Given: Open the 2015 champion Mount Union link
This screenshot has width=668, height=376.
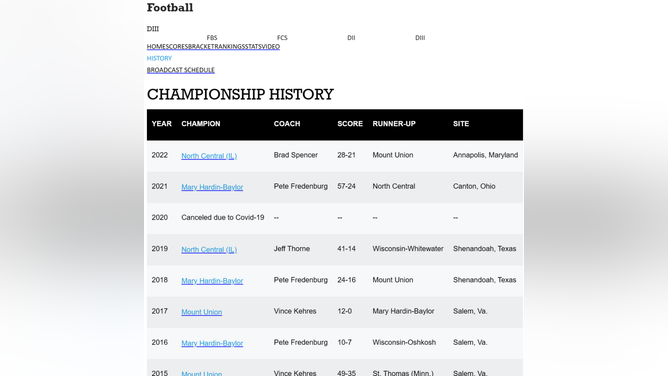Looking at the screenshot, I should (202, 373).
